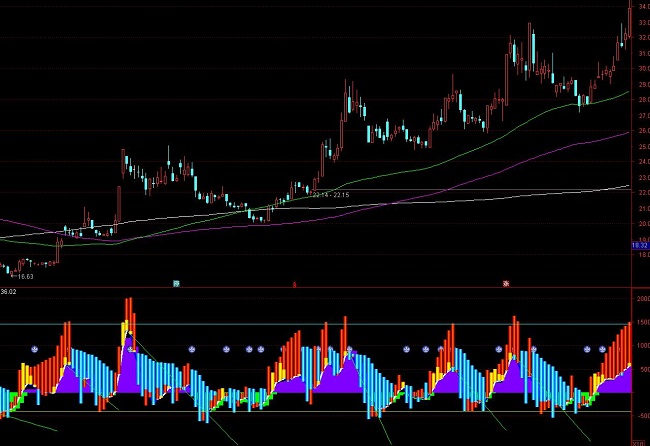Screen dimensions: 650x446
Task: Click the leftmost smiley signal marker in indicator panel
Action: [34, 349]
